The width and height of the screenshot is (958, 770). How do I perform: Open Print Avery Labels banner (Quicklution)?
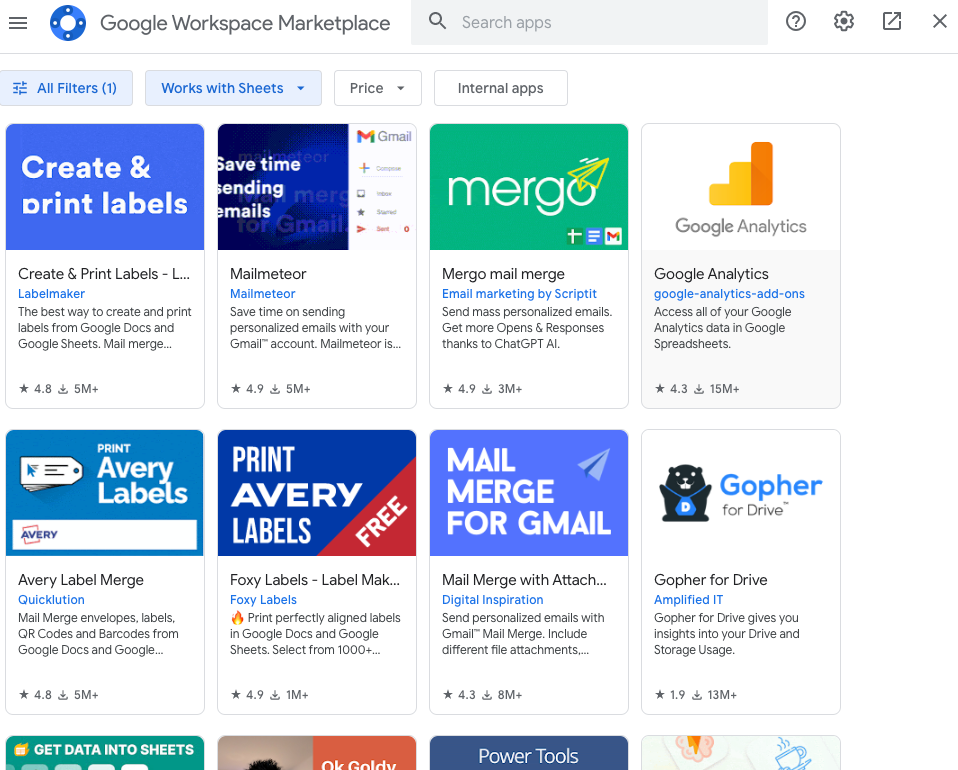coord(105,493)
